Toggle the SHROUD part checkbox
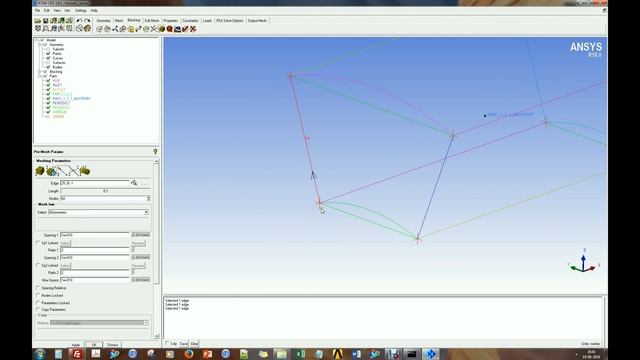This screenshot has height=360, width=640. [x=48, y=112]
